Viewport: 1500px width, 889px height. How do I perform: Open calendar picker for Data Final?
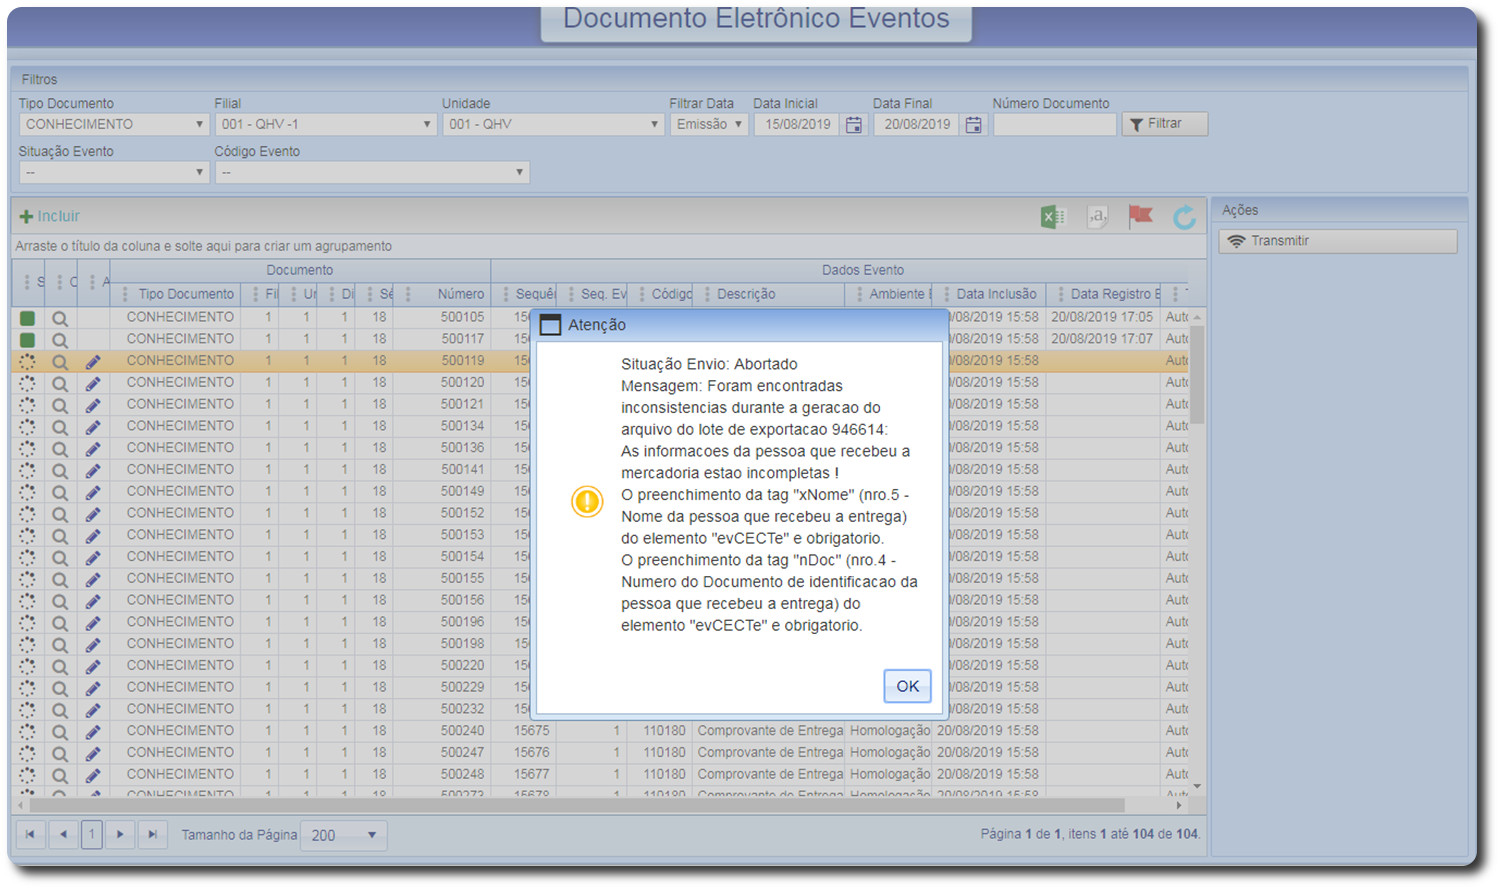[x=973, y=125]
